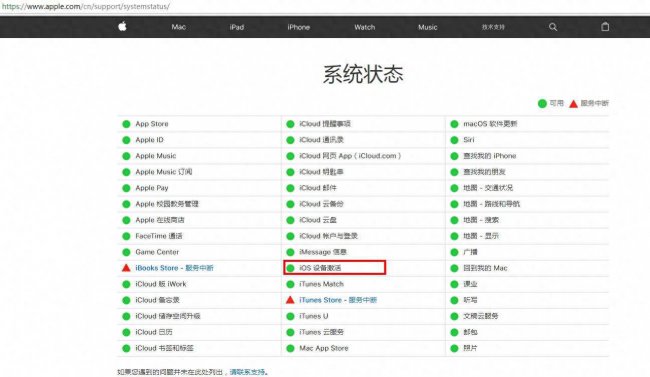Click green dot beside iMessage 信息

point(290,252)
